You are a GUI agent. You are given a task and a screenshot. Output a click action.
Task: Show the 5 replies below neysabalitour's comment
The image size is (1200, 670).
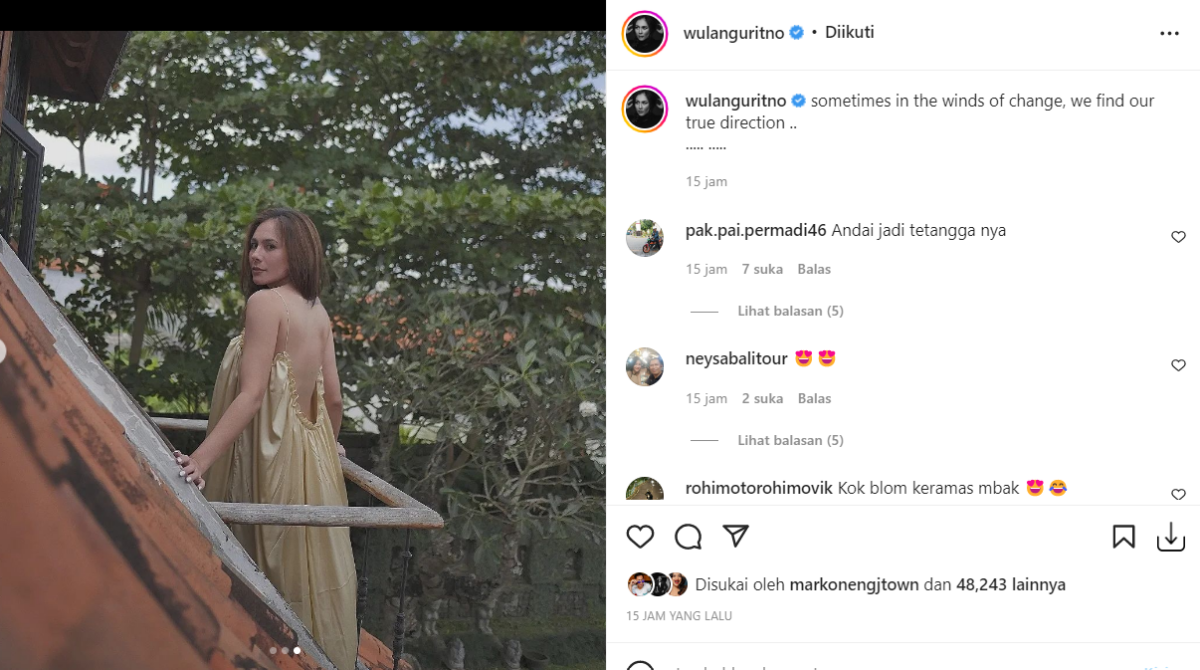790,439
